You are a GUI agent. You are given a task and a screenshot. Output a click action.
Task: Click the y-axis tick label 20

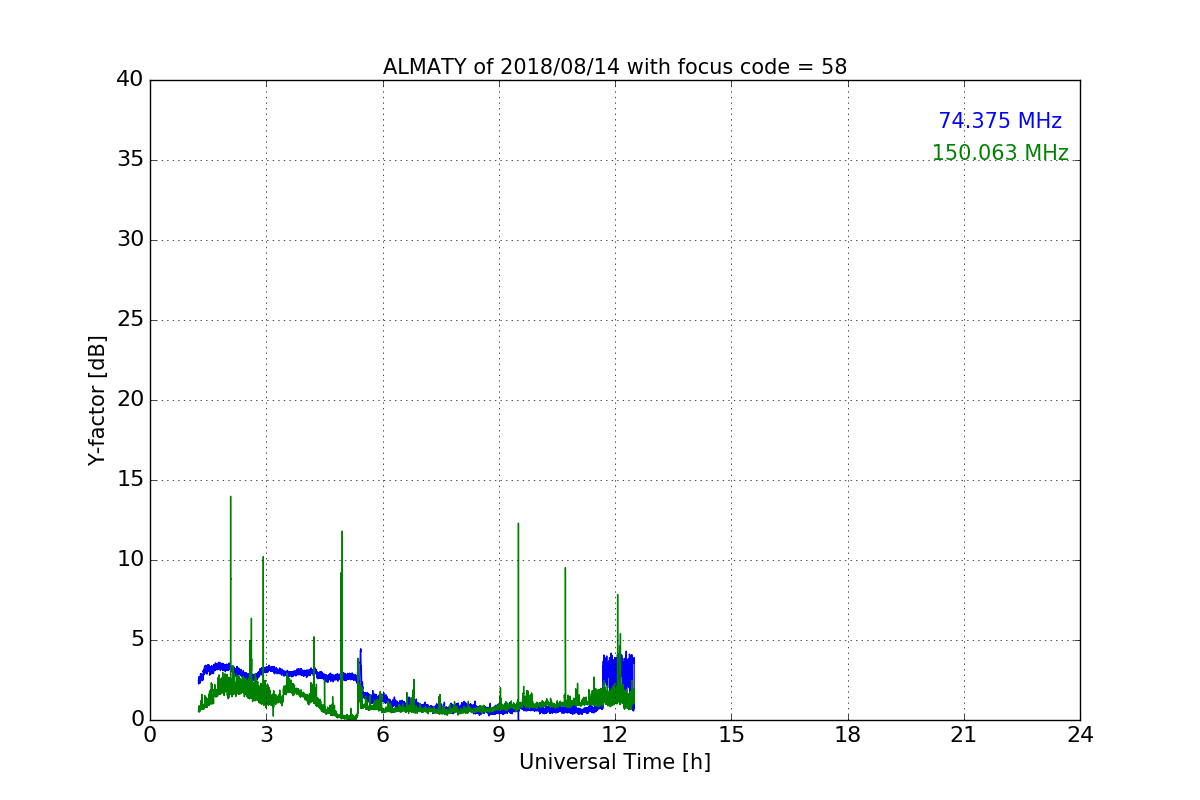coord(128,400)
